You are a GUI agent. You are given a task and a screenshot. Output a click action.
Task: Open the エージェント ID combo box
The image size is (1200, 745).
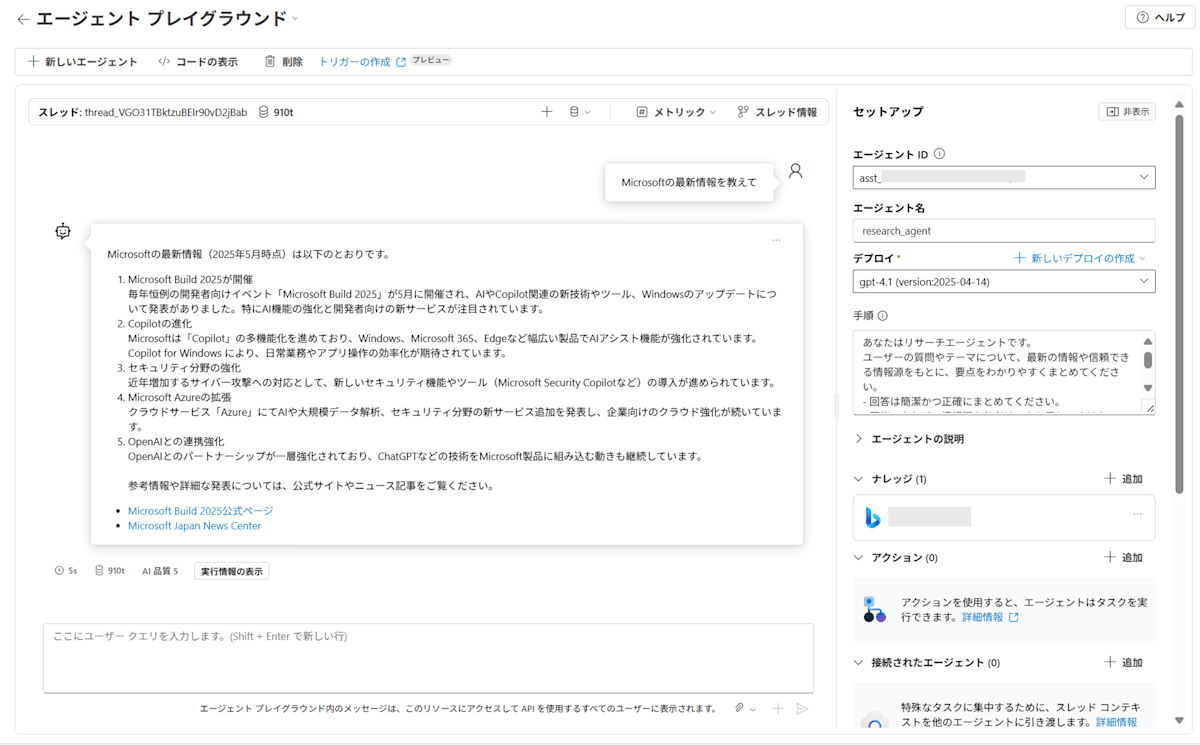pos(1004,177)
